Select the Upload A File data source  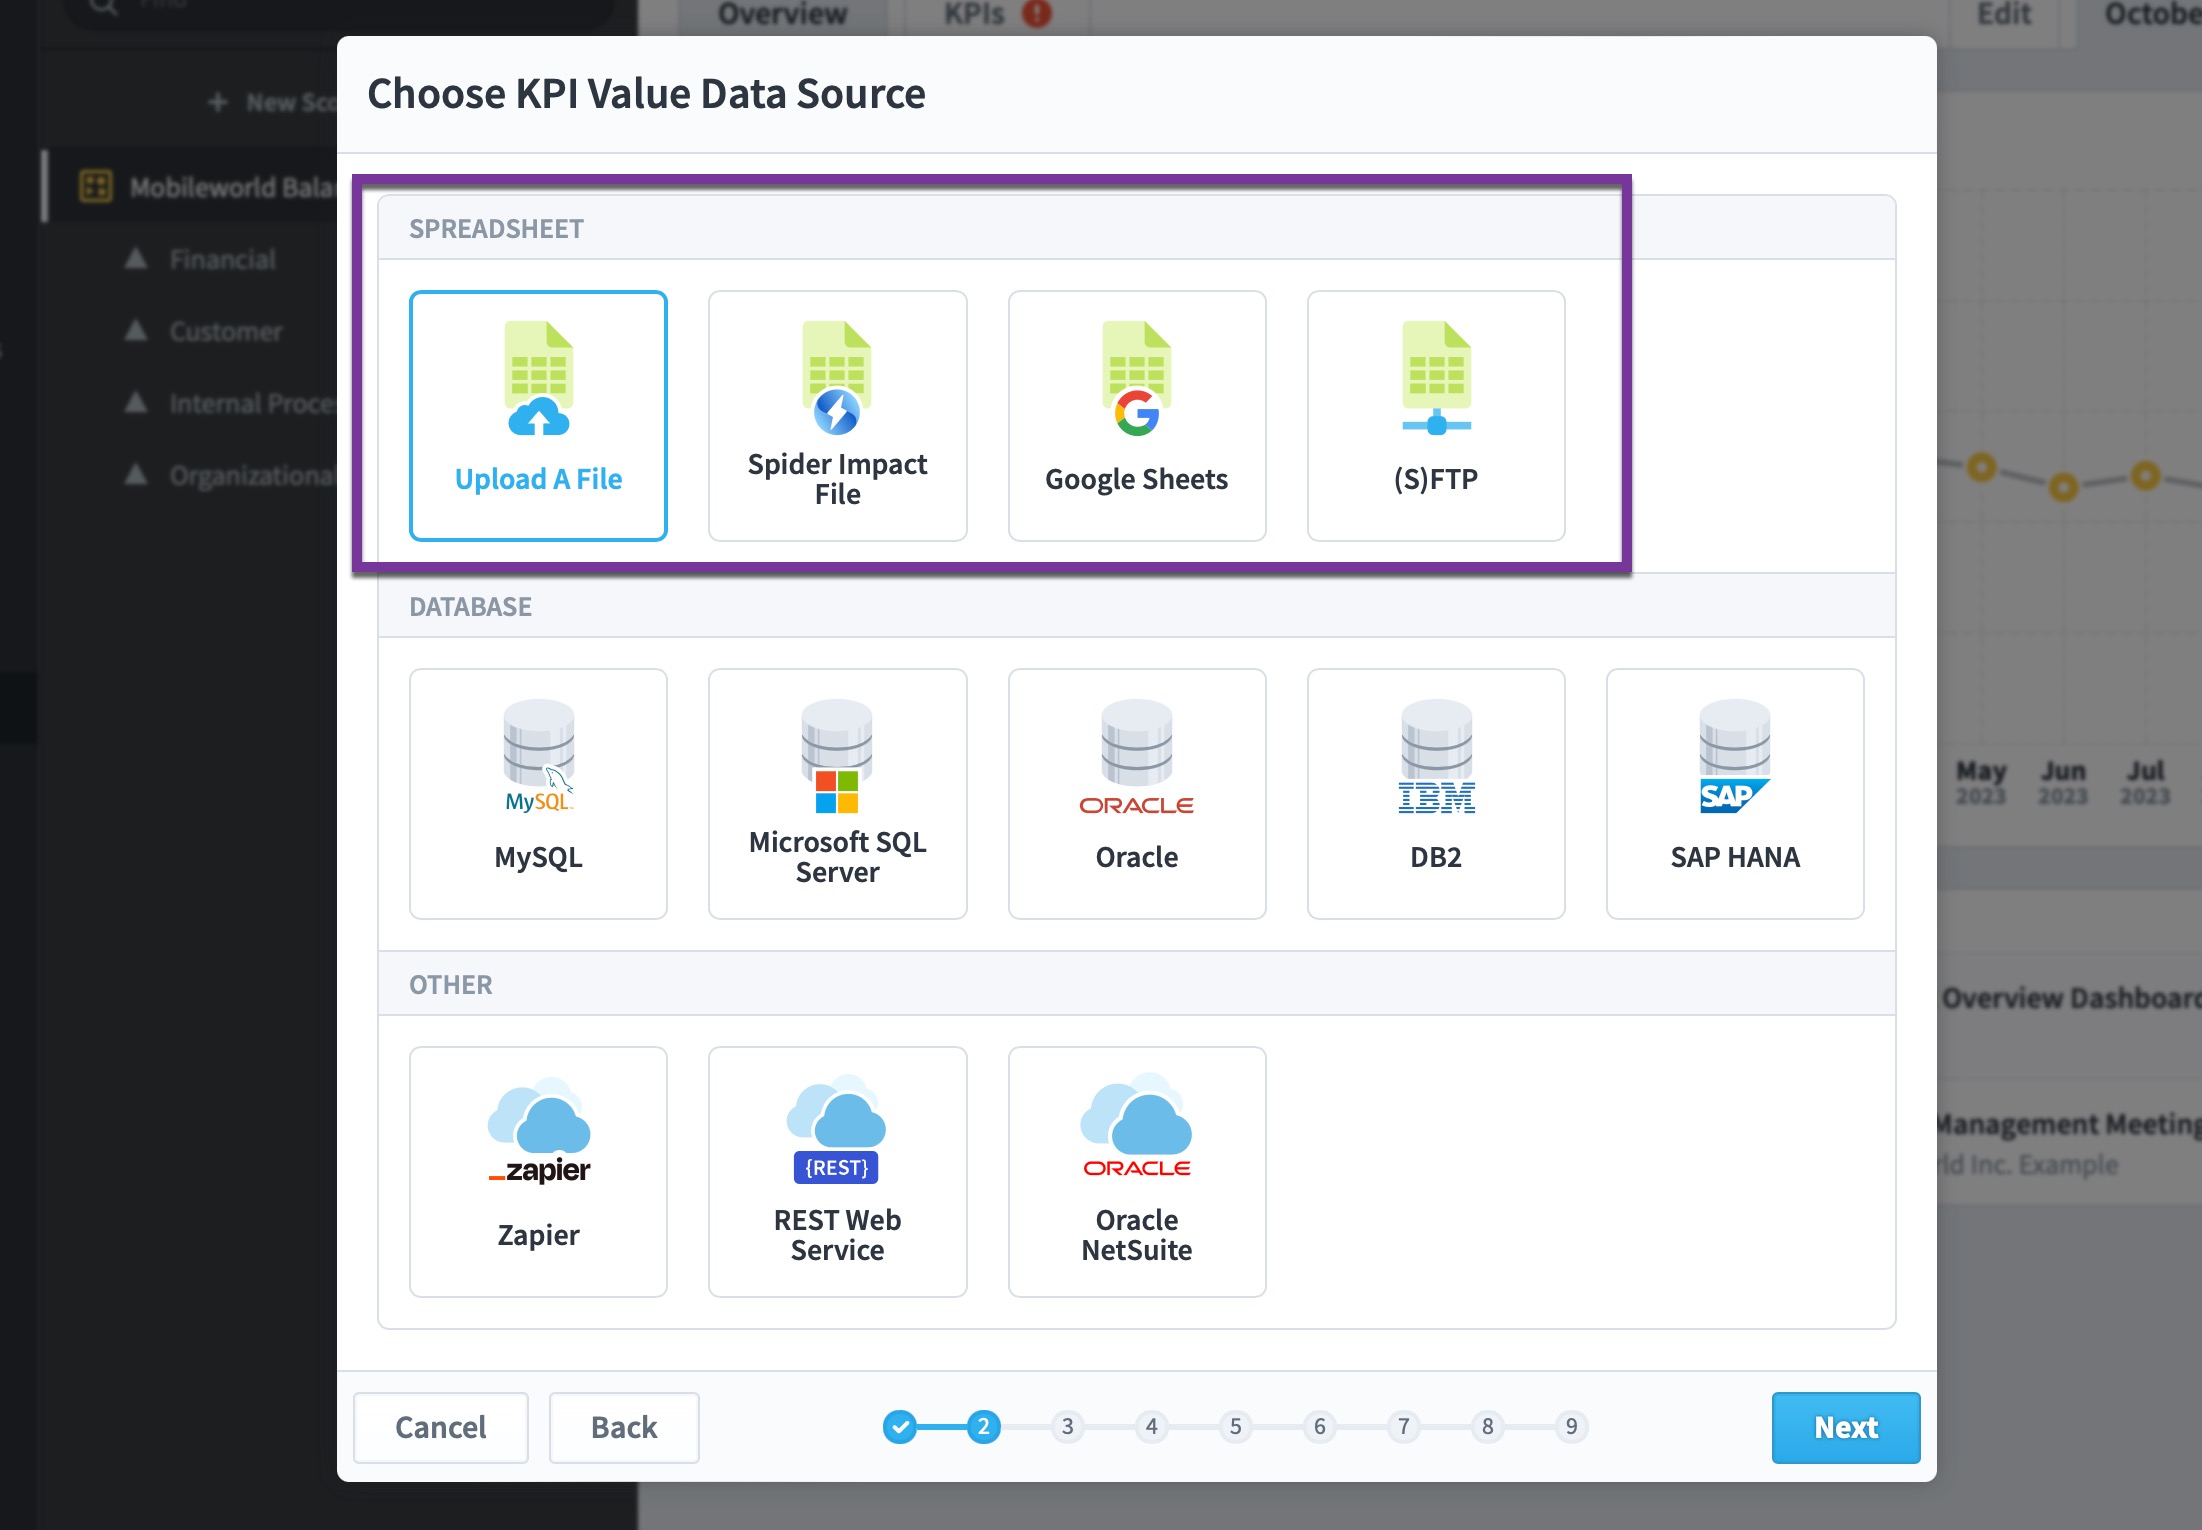click(x=538, y=416)
